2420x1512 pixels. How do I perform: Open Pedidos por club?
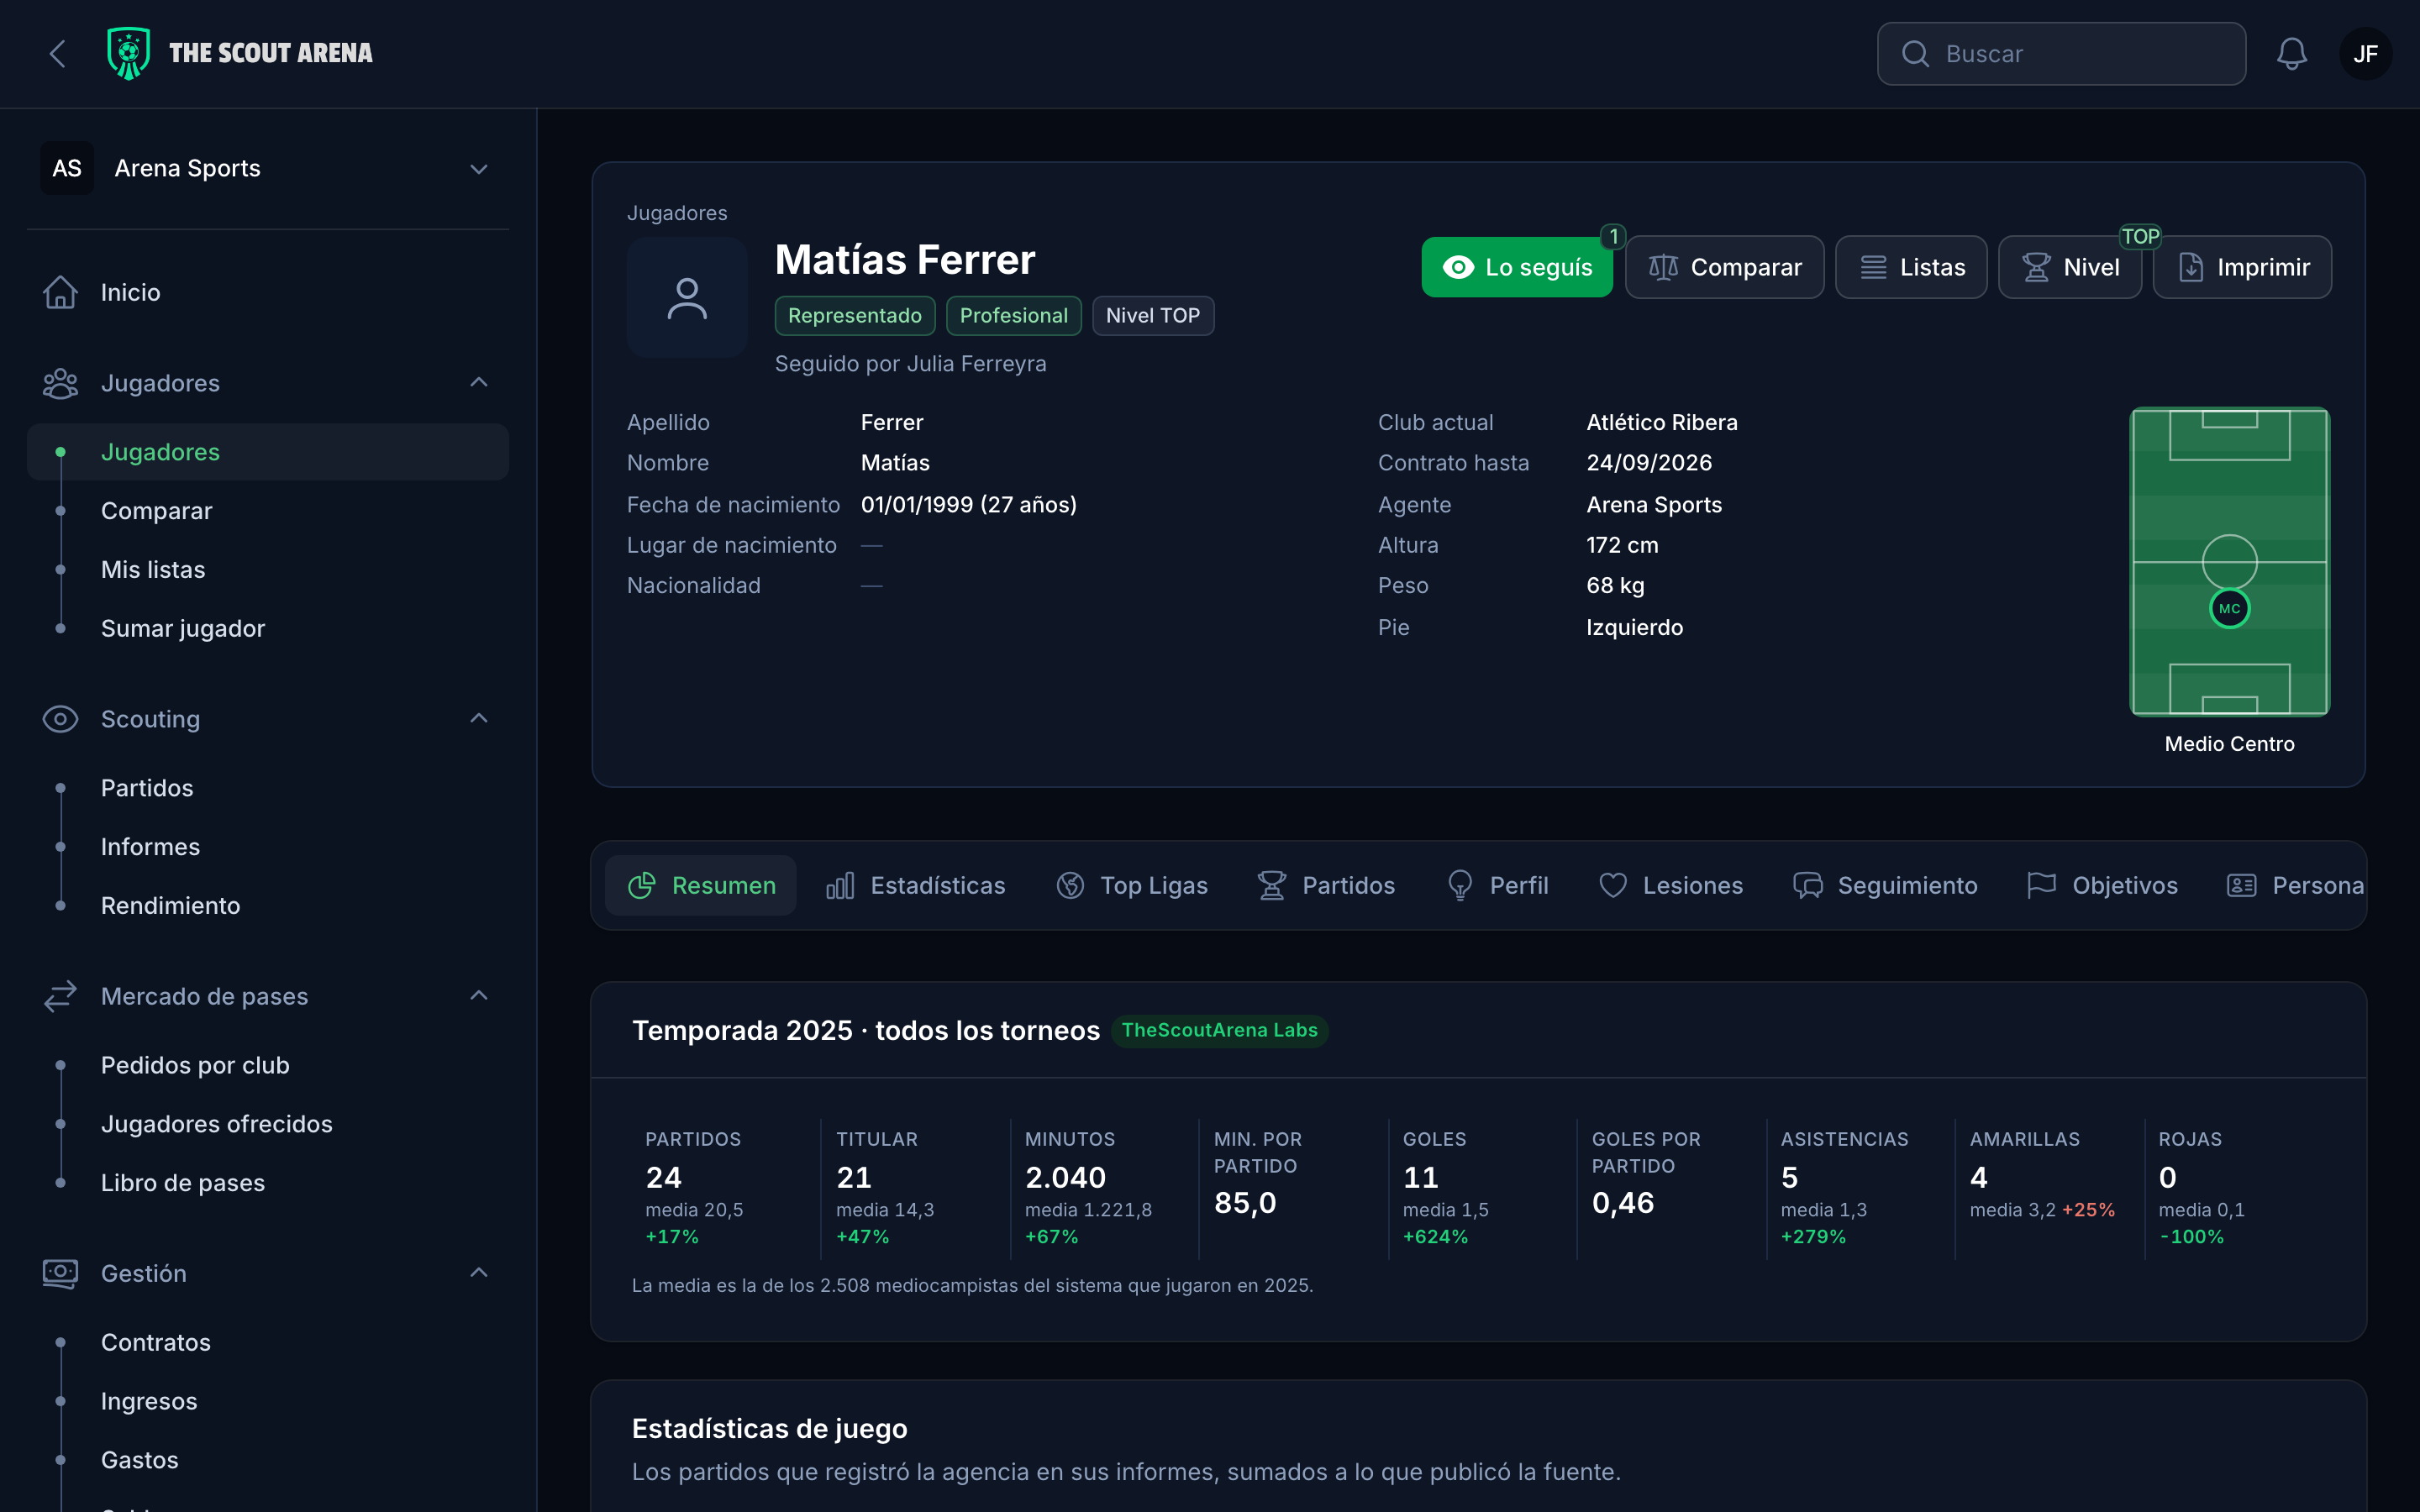(x=268, y=1065)
